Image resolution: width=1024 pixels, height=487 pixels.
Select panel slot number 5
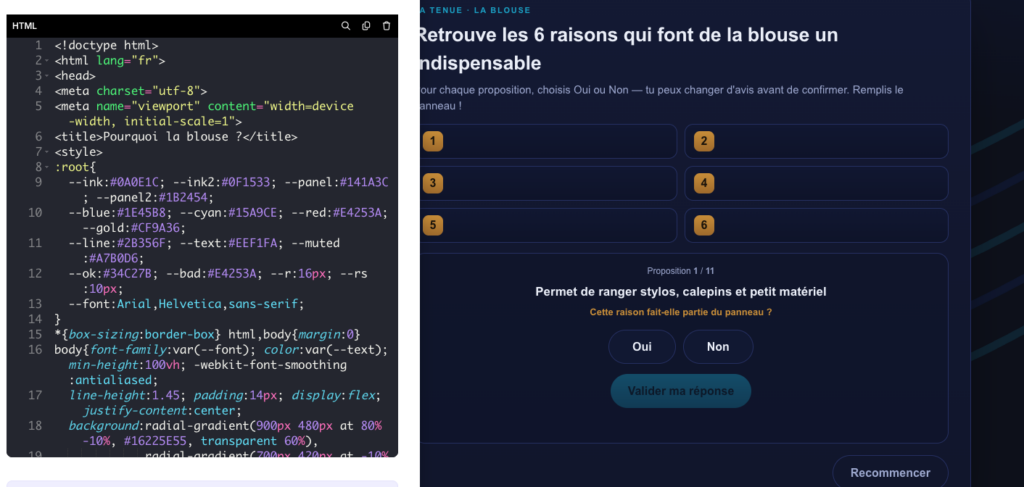click(547, 226)
